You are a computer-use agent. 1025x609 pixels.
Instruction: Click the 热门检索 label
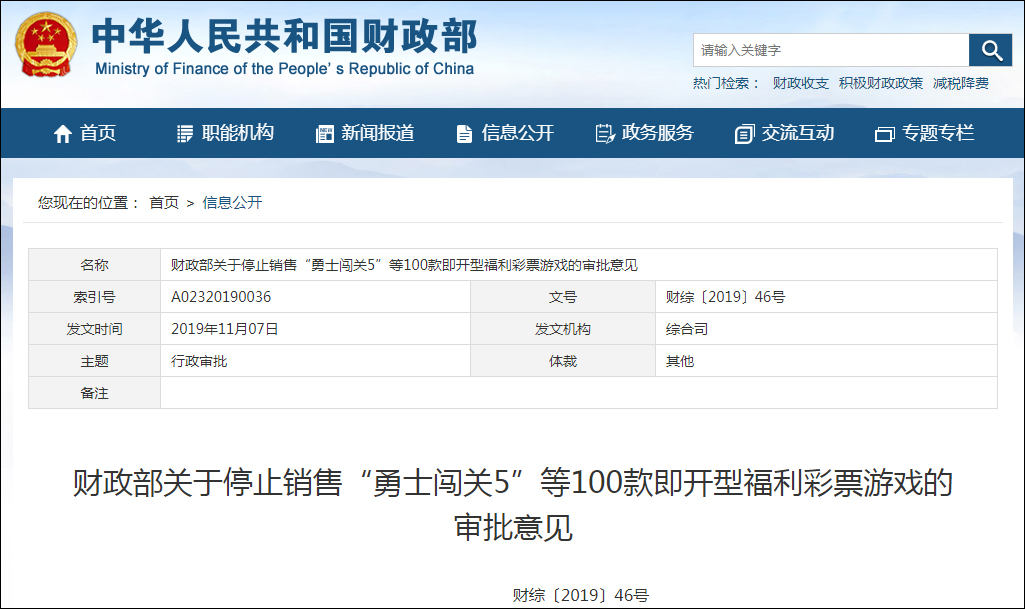pyautogui.click(x=726, y=84)
